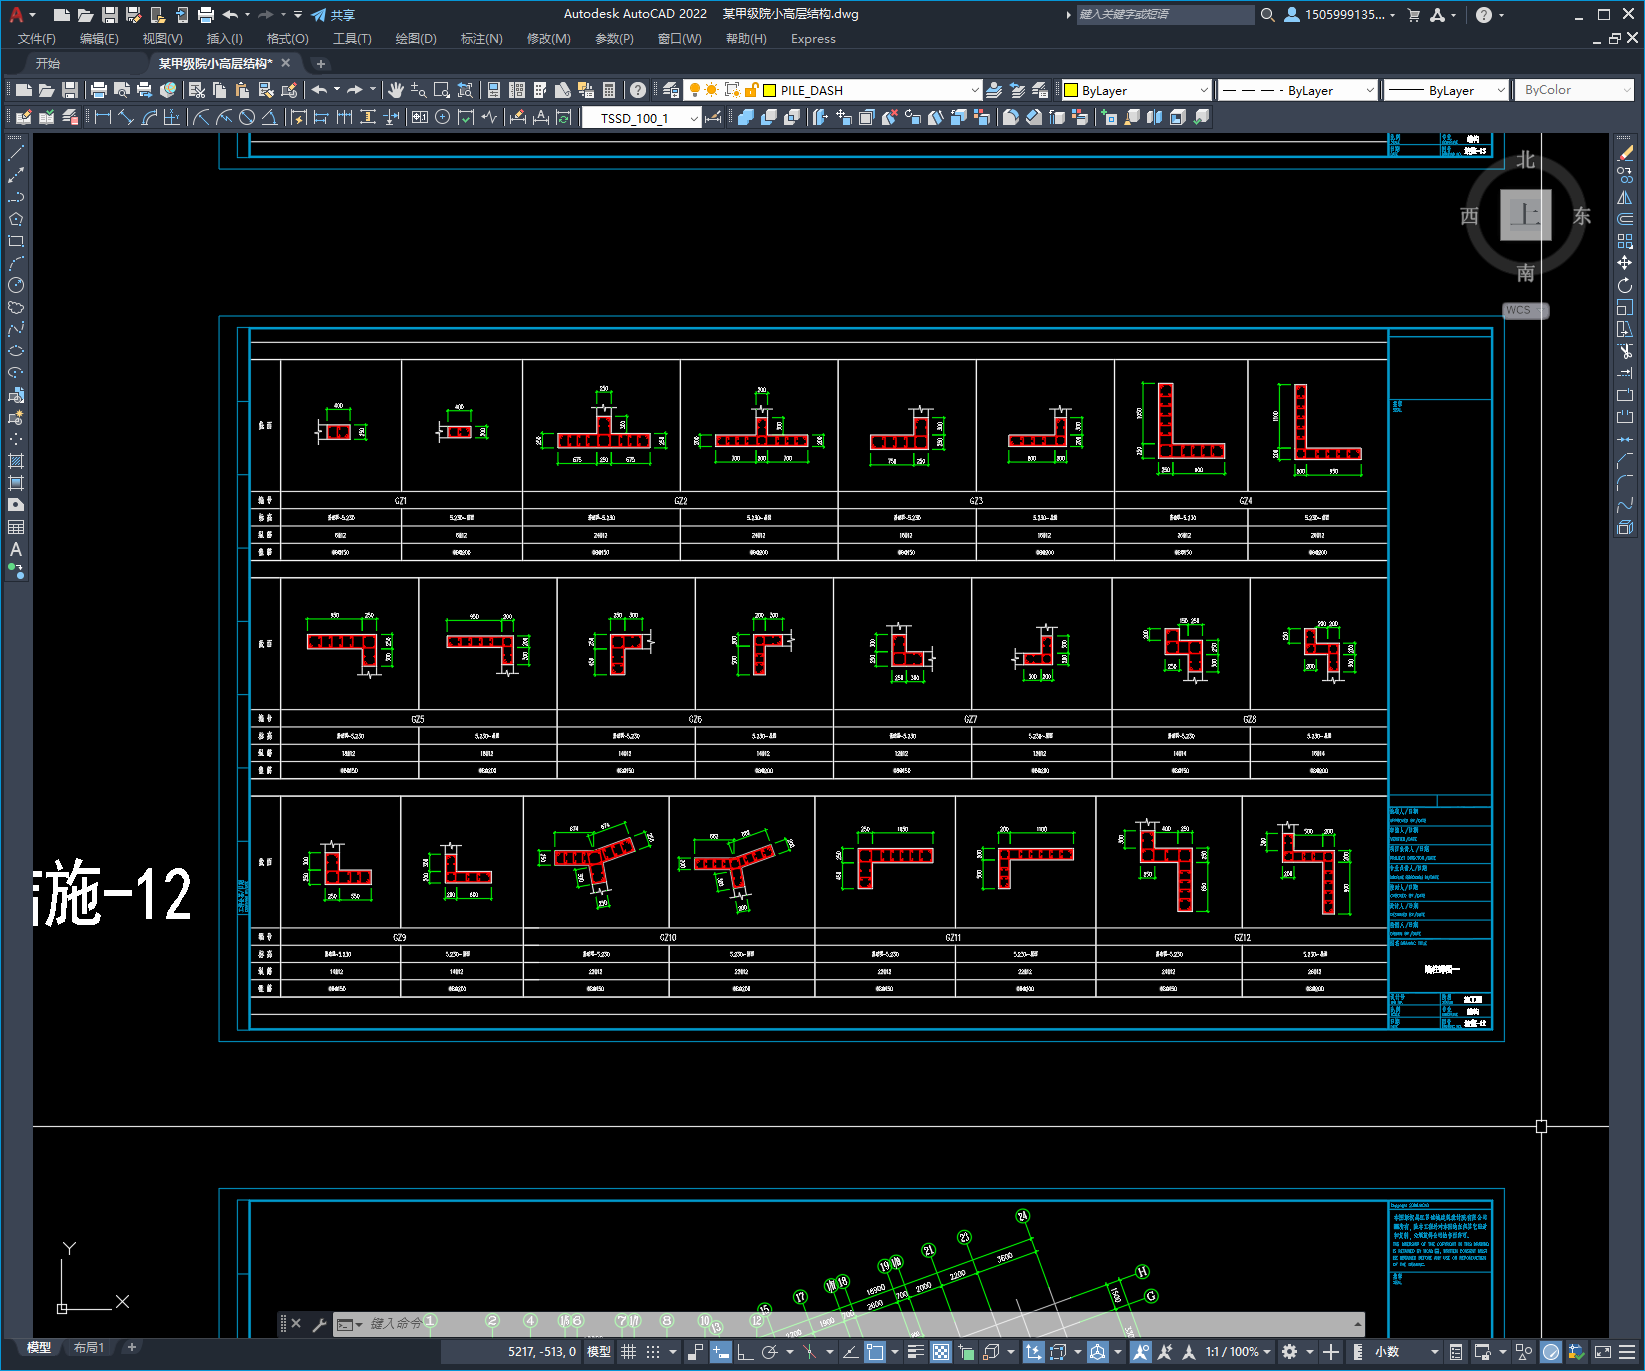Switch to the 布局1 layout tab
This screenshot has height=1371, width=1645.
[89, 1348]
